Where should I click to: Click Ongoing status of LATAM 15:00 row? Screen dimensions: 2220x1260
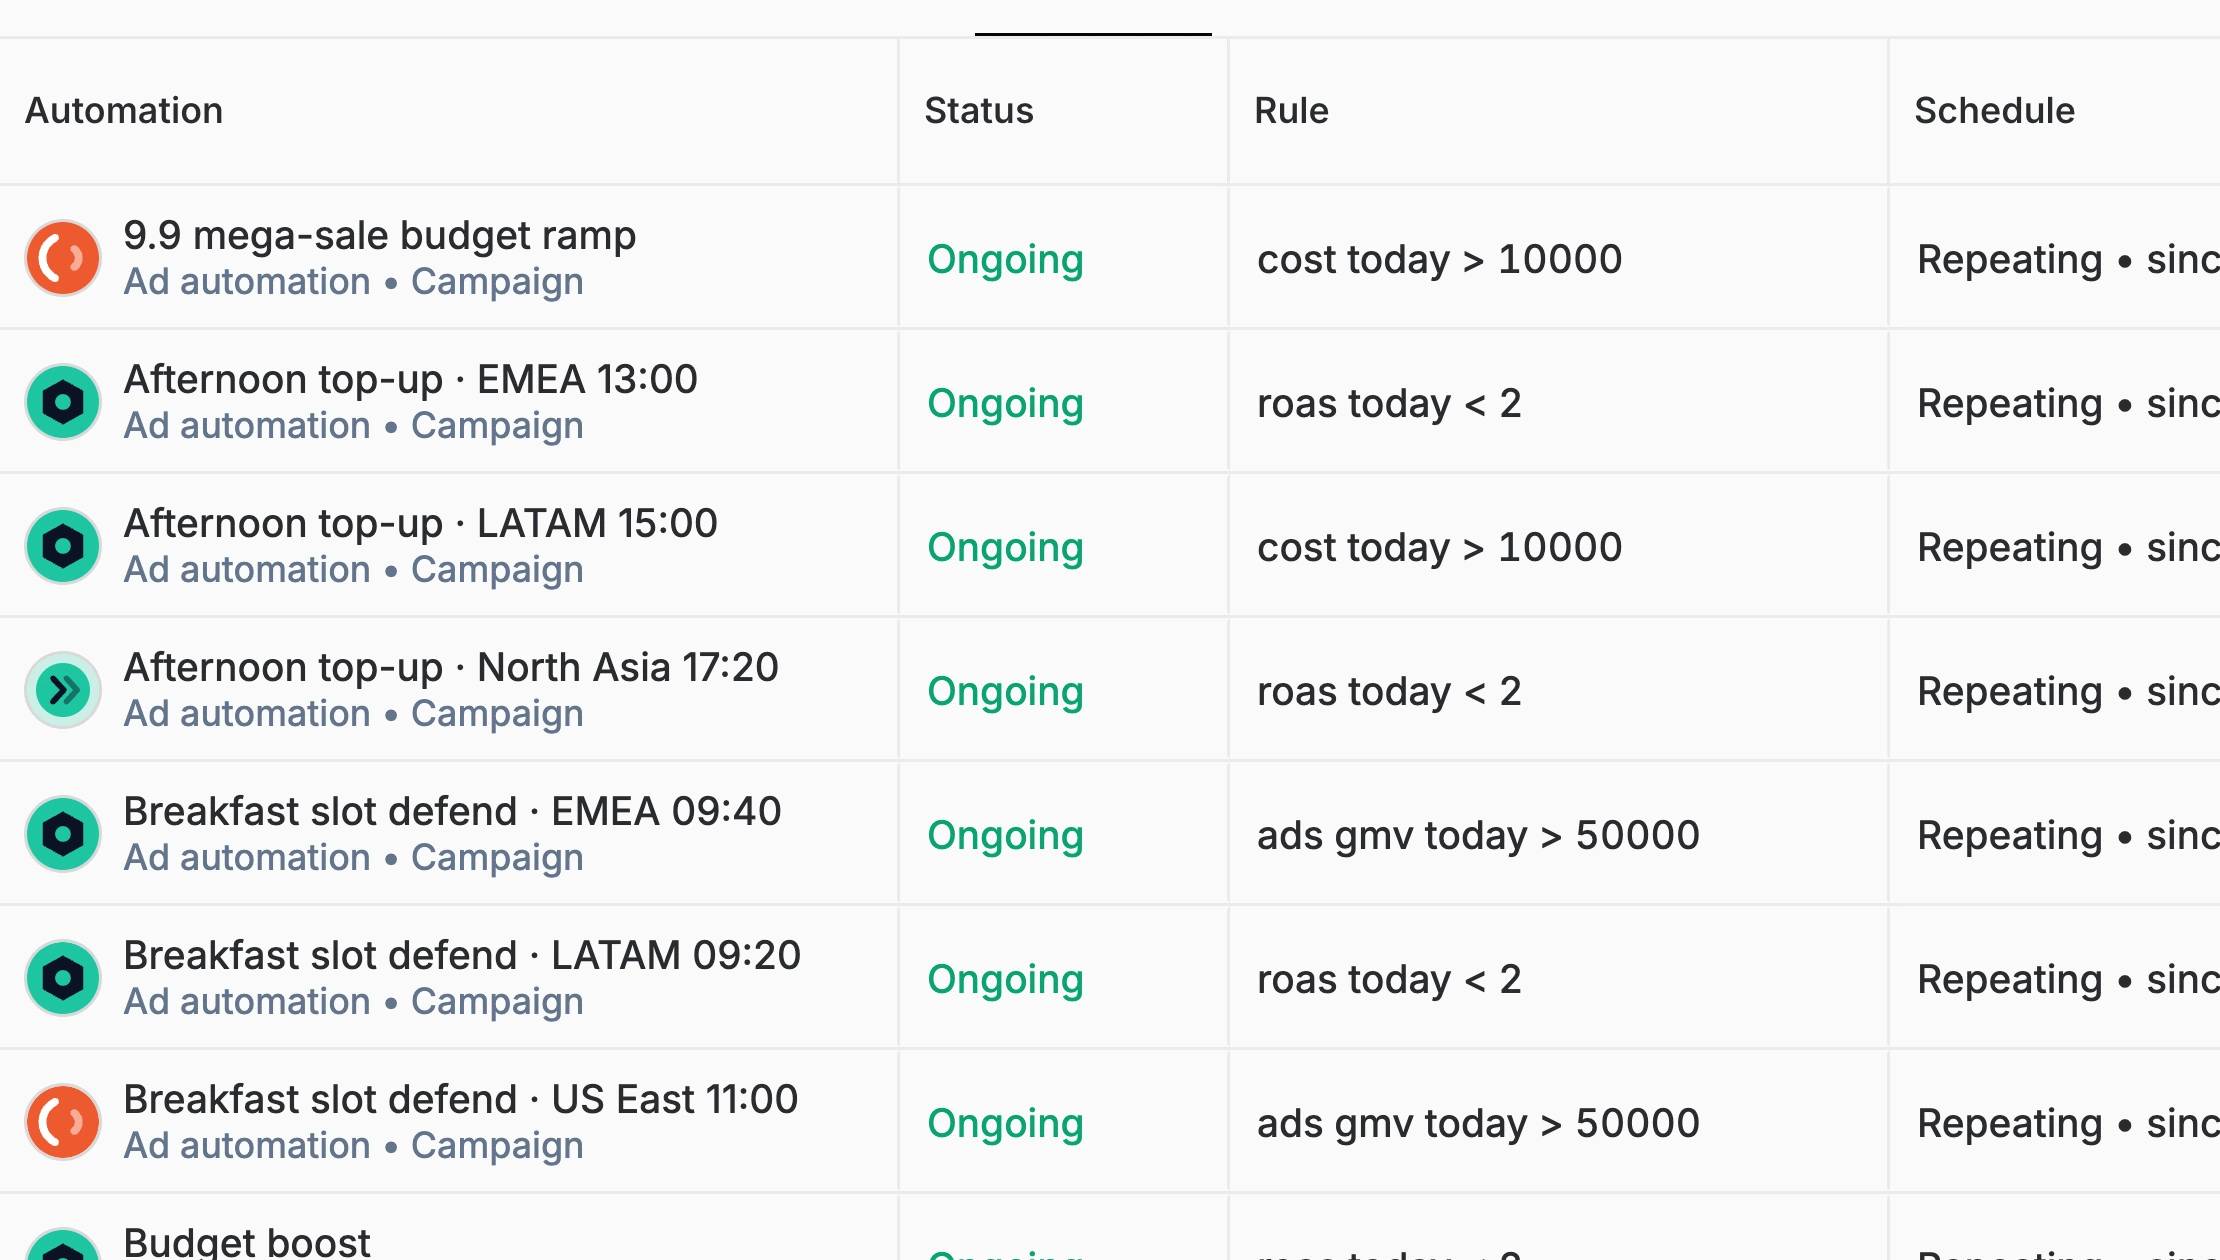click(1006, 548)
